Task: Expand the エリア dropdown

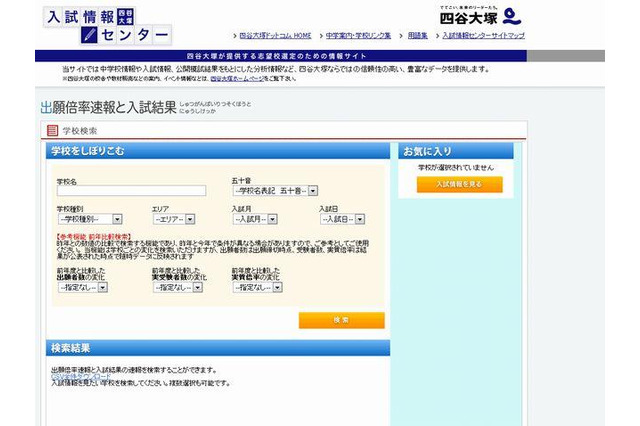Action: pos(174,220)
